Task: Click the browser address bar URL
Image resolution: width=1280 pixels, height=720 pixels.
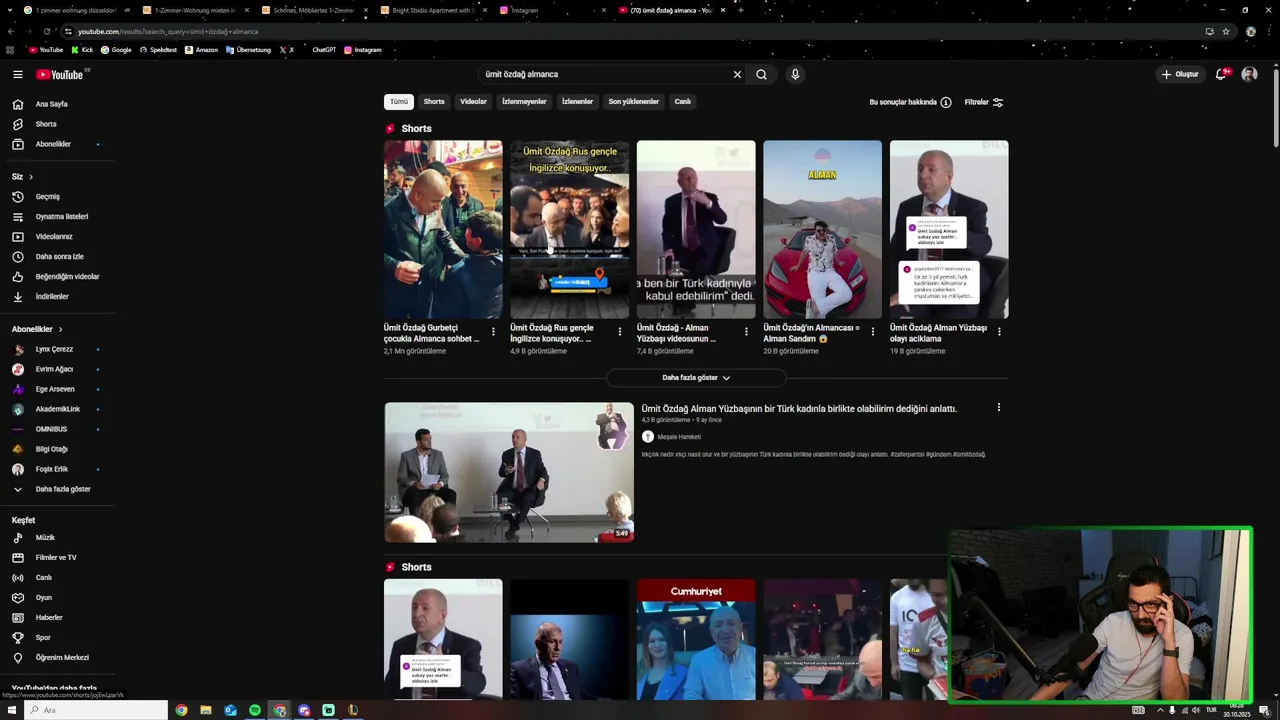Action: [x=168, y=31]
